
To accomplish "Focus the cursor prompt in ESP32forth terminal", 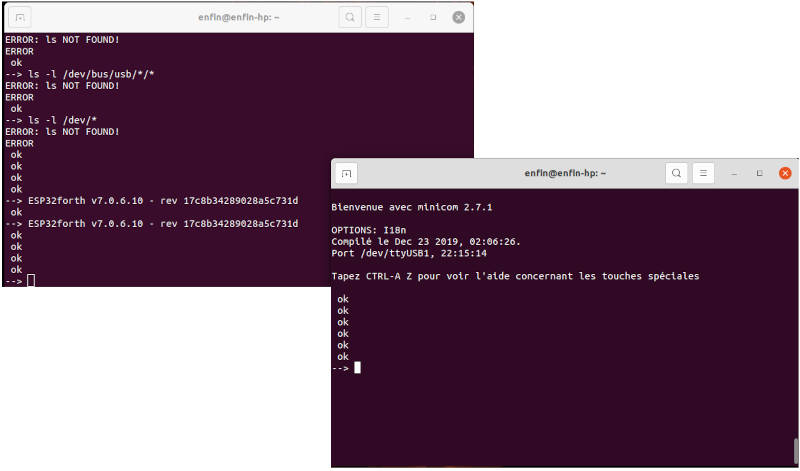I will click(x=31, y=281).
